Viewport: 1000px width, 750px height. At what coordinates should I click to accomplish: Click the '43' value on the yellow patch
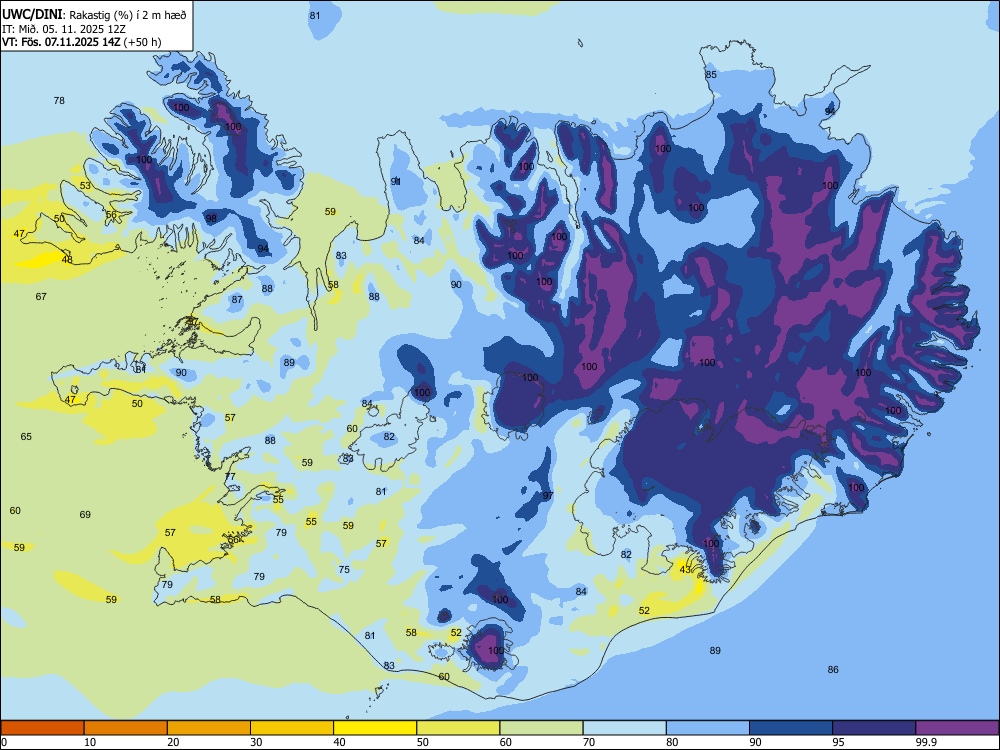(x=685, y=569)
